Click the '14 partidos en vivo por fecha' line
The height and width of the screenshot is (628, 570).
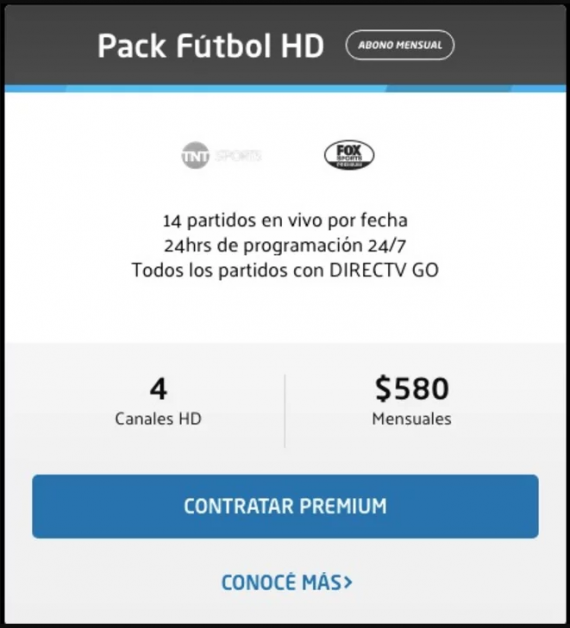tap(285, 221)
